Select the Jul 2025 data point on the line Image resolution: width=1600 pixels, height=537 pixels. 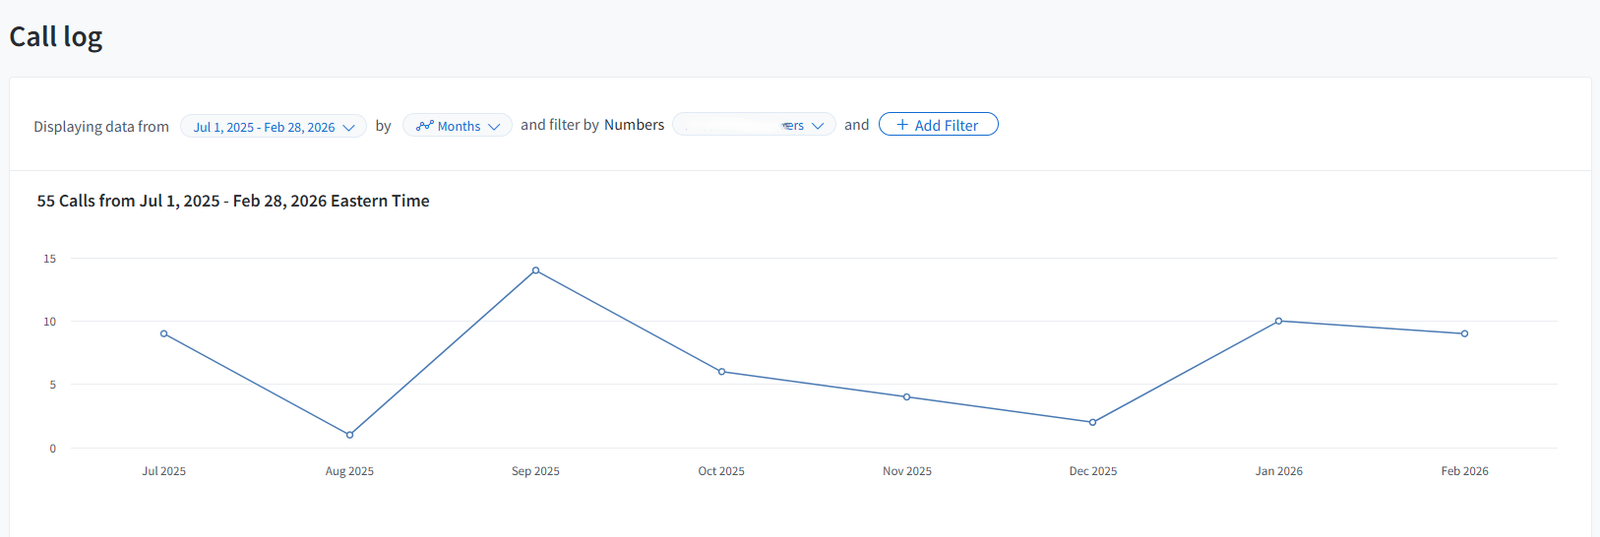click(164, 334)
